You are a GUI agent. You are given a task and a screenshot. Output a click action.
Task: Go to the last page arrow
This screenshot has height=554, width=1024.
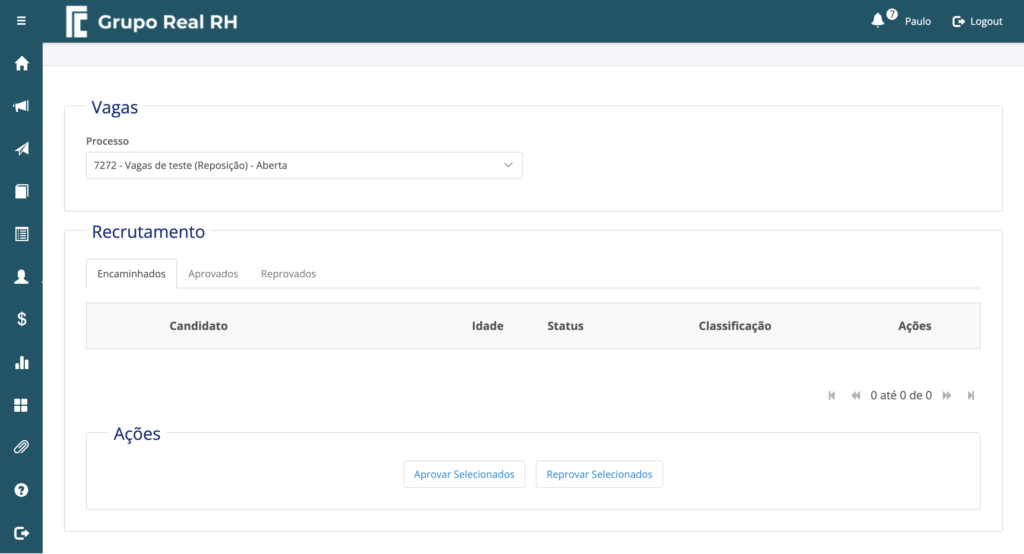[x=971, y=395]
